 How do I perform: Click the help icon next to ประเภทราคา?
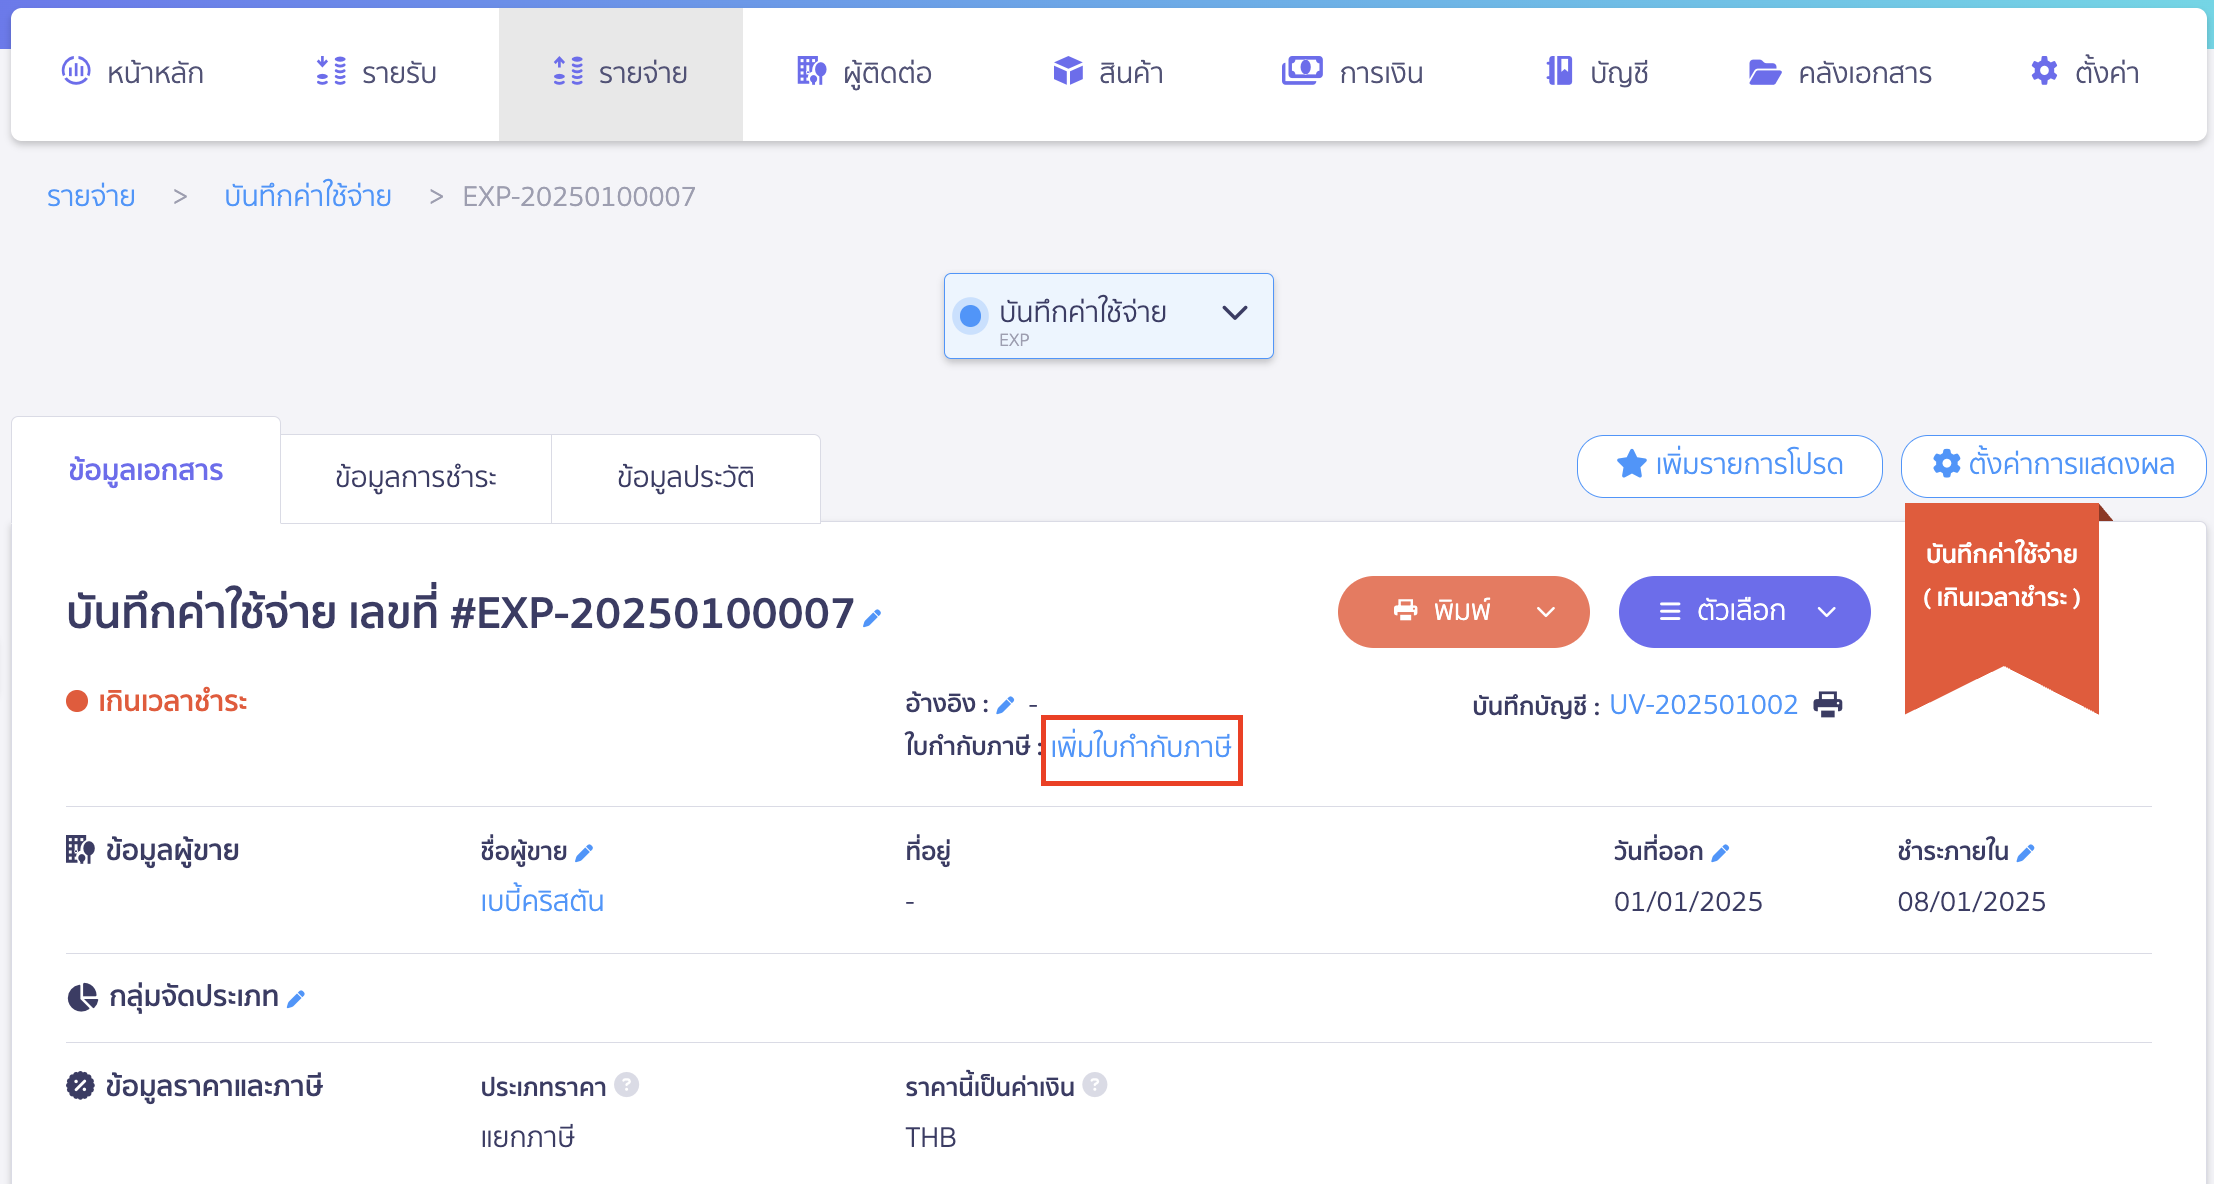coord(627,1085)
